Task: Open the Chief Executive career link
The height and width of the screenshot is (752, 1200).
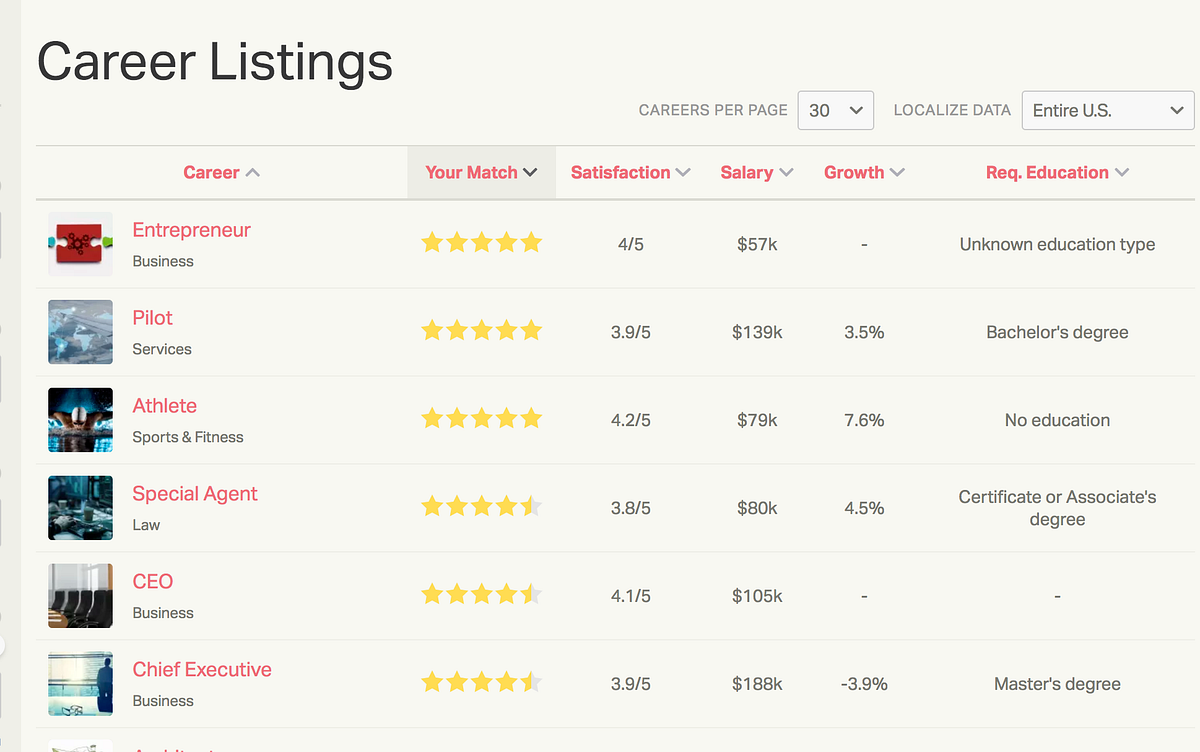Action: [202, 670]
